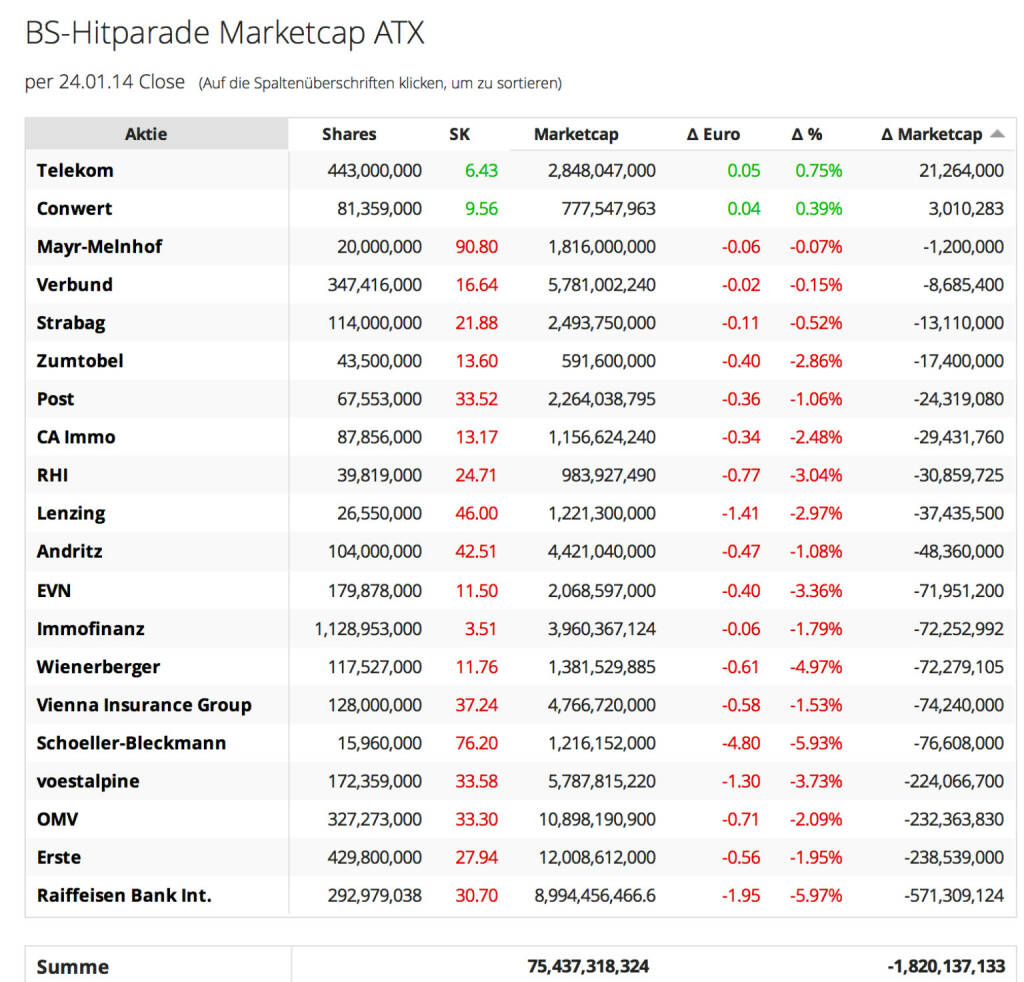The image size is (1024, 982).
Task: Select Vienna Insurance Group row
Action: pos(144,705)
